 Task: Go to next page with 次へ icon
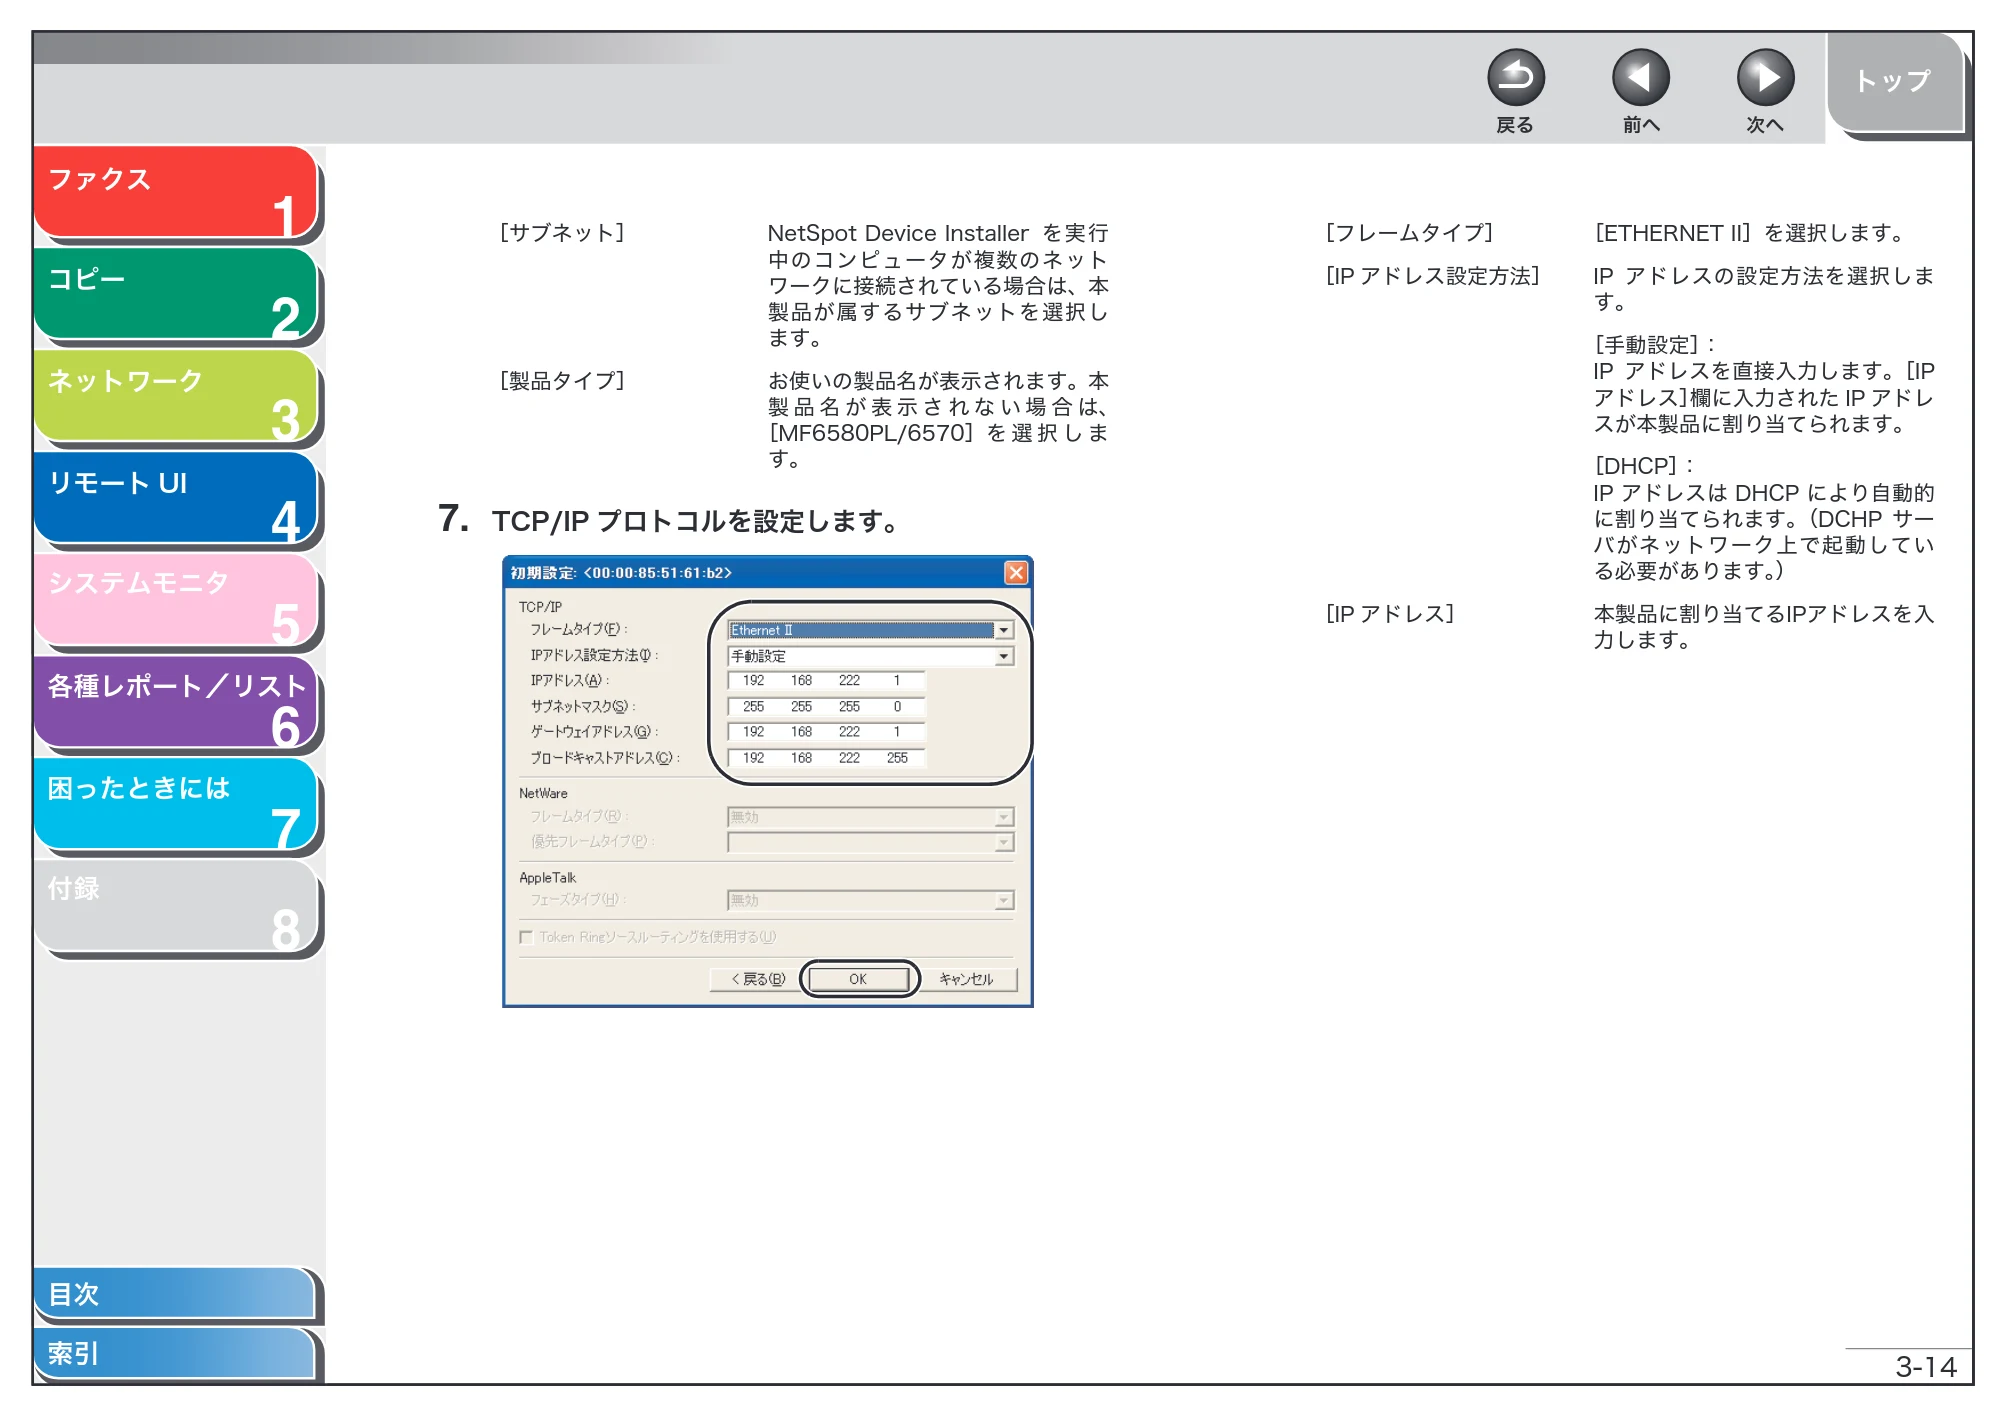click(1765, 78)
